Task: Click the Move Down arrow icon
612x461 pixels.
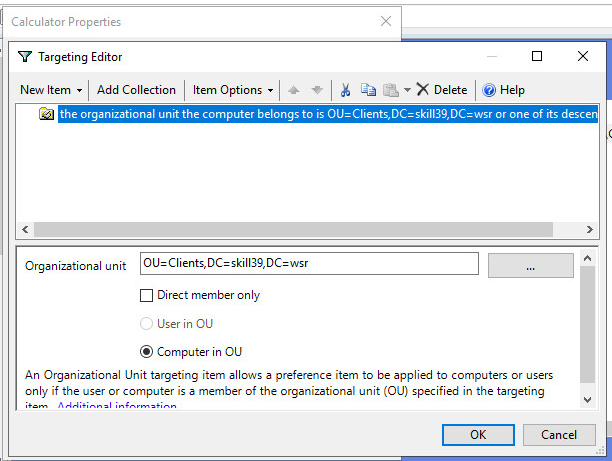Action: (x=317, y=90)
